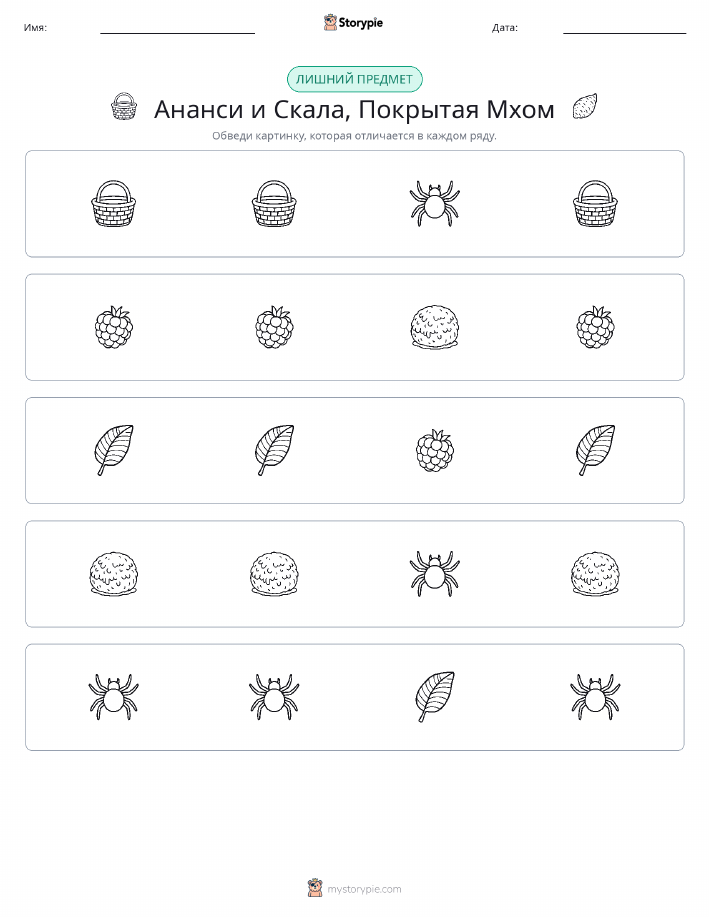Click the last leaf in row three
The image size is (709, 917).
tap(595, 450)
